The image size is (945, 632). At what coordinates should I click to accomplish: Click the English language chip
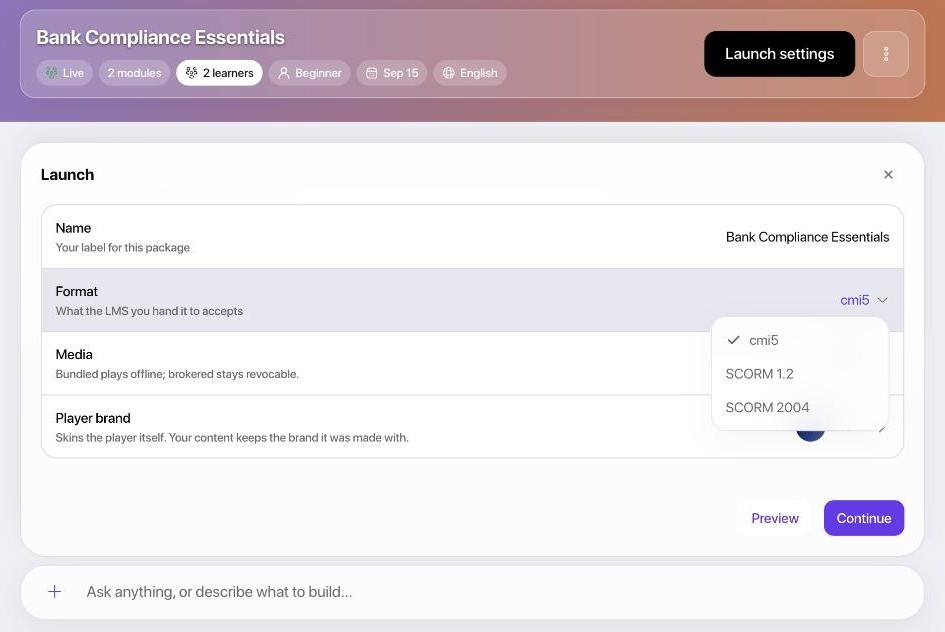coord(470,73)
